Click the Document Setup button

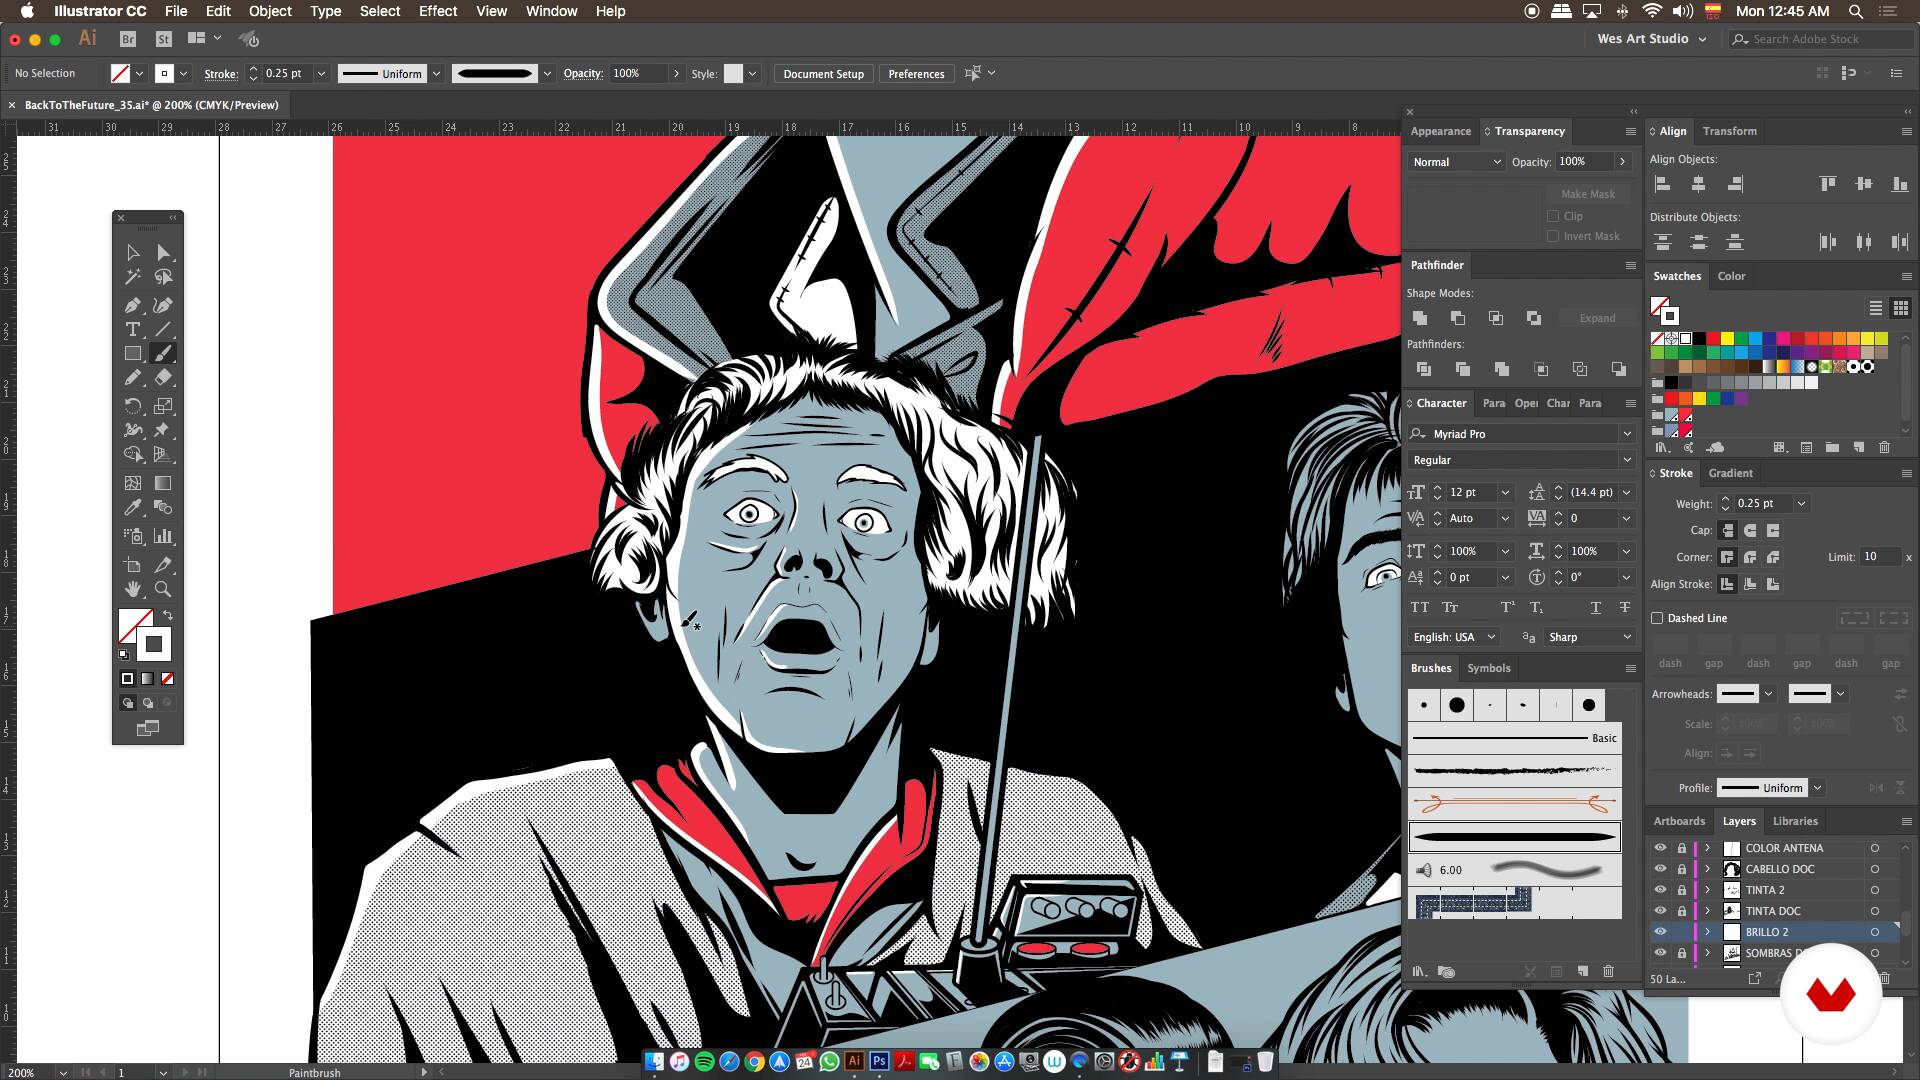(x=823, y=74)
